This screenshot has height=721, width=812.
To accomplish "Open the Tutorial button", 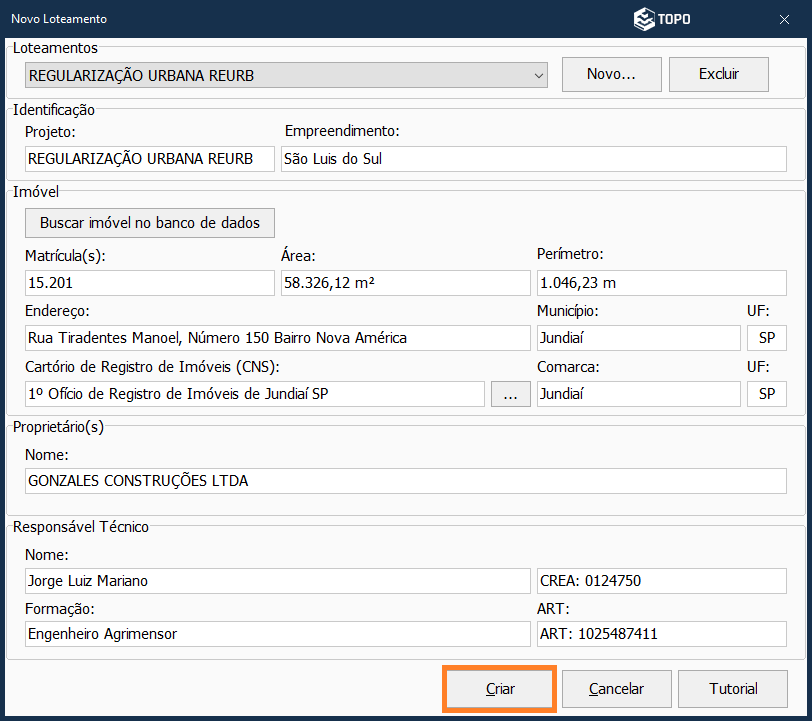I will coord(733,689).
